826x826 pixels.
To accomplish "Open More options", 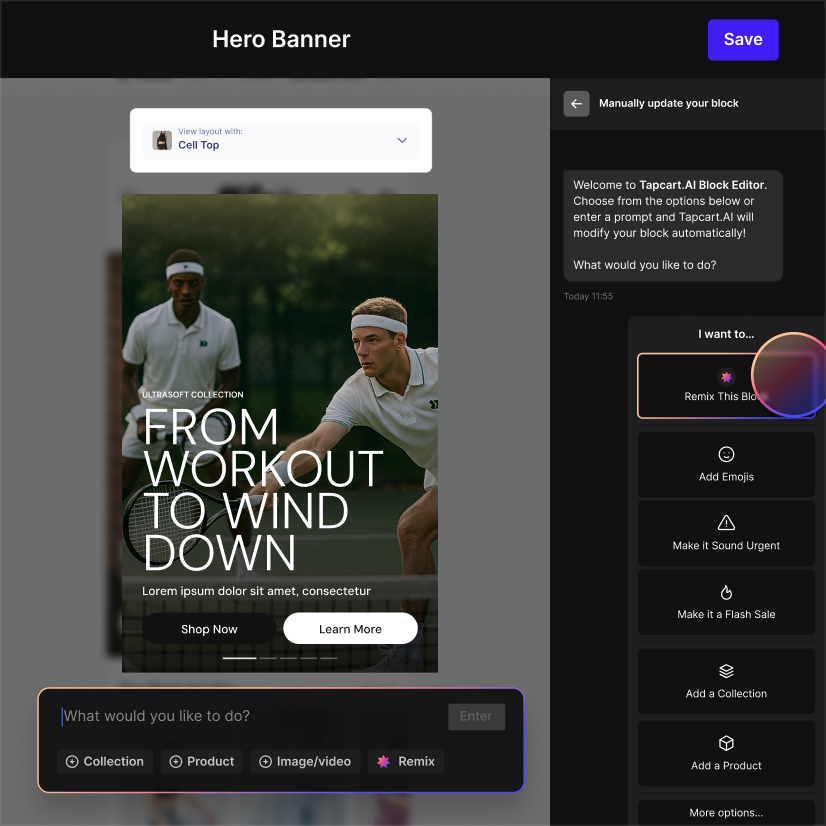I will tap(726, 812).
